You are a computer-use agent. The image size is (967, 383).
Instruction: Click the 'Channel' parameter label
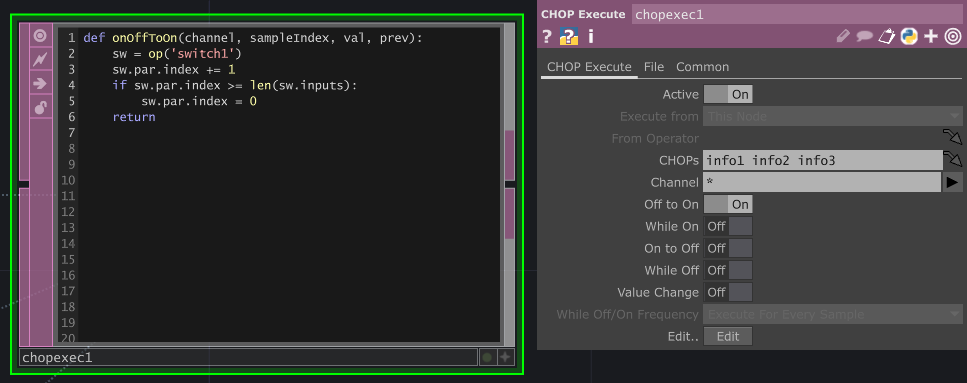coord(675,183)
